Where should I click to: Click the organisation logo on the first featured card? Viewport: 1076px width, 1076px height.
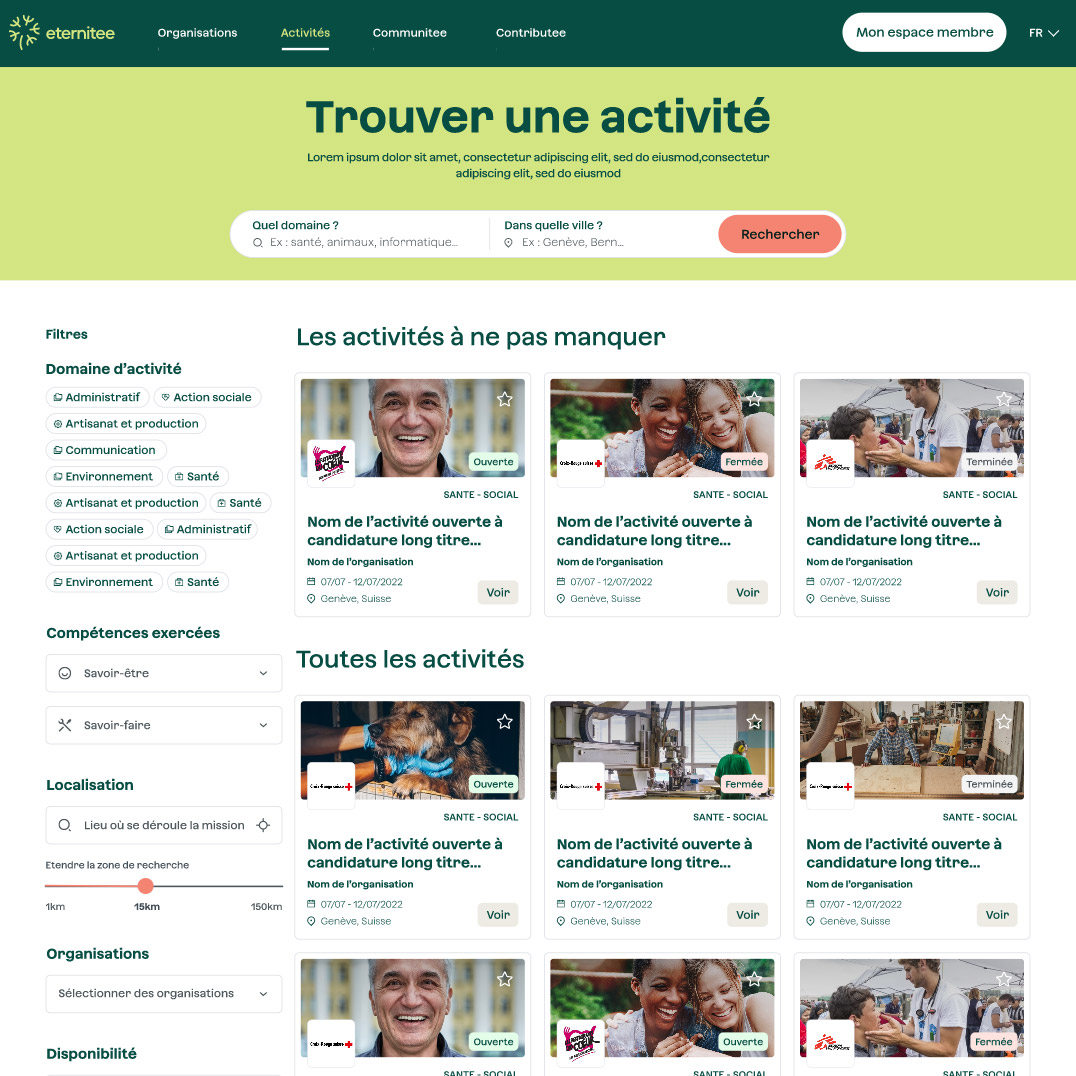click(331, 463)
